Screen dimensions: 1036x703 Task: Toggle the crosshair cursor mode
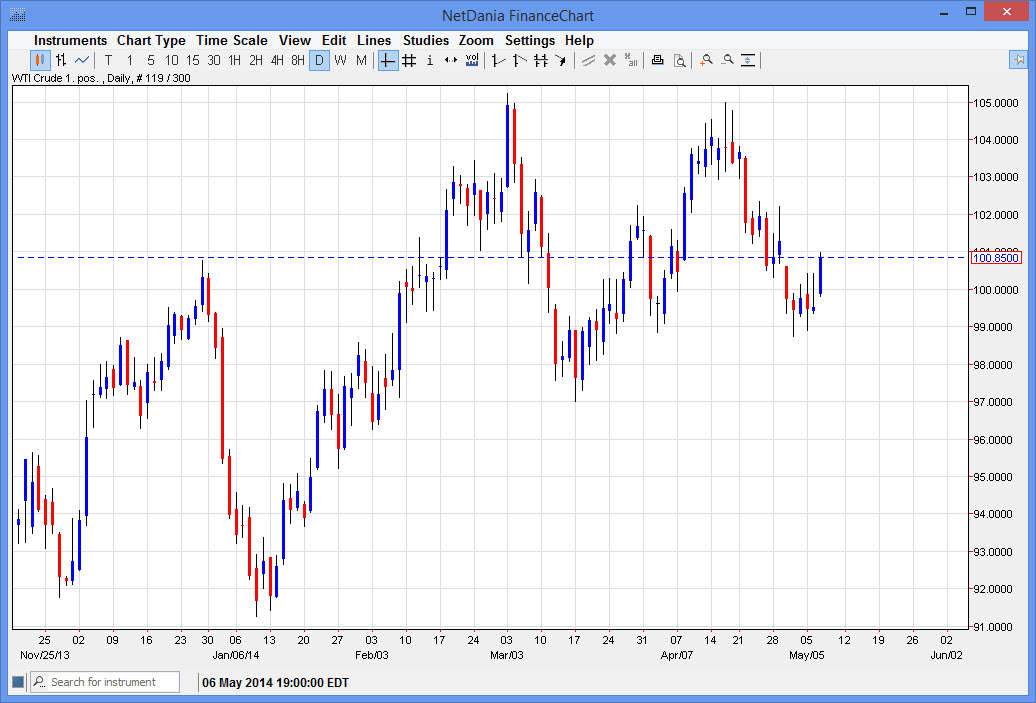coord(386,60)
